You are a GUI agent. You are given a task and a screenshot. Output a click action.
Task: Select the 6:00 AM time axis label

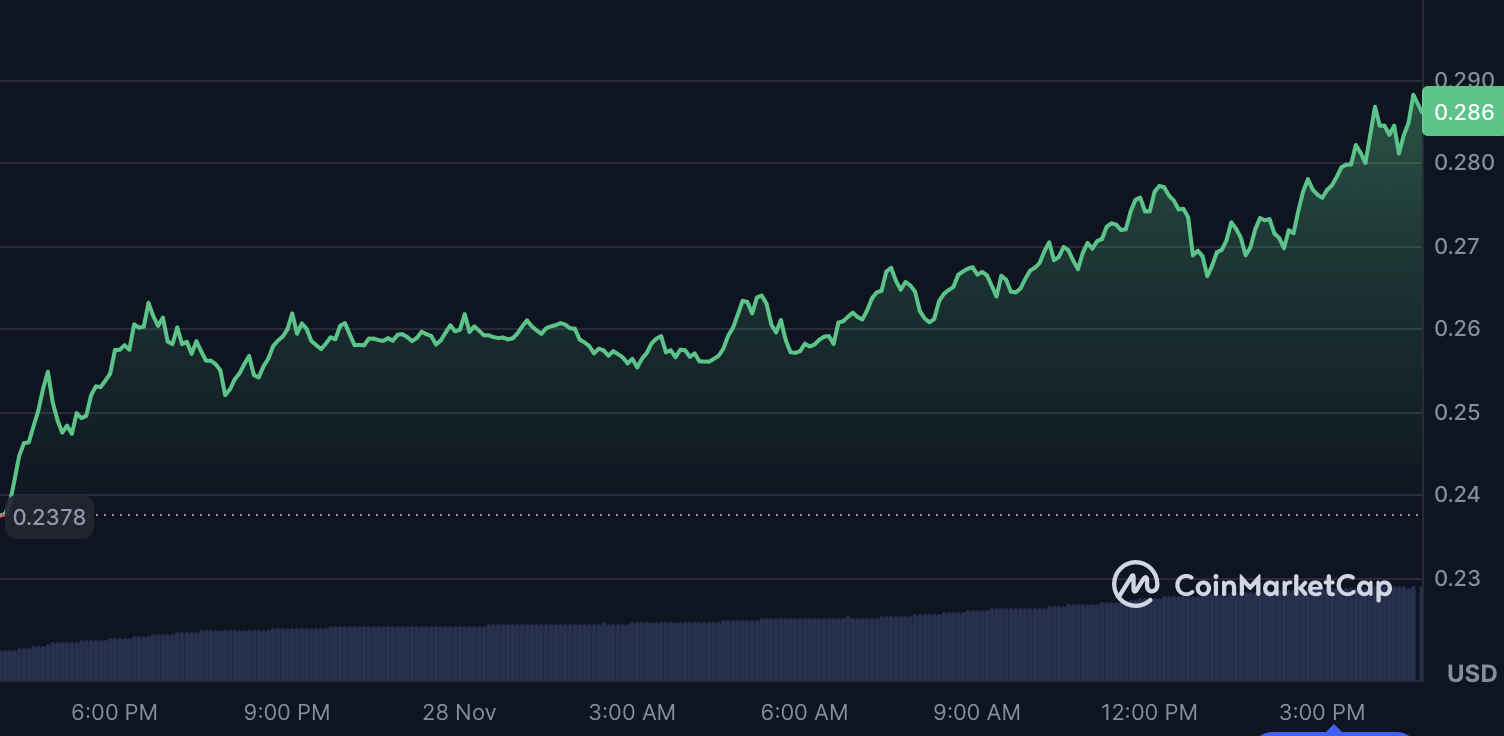(804, 713)
